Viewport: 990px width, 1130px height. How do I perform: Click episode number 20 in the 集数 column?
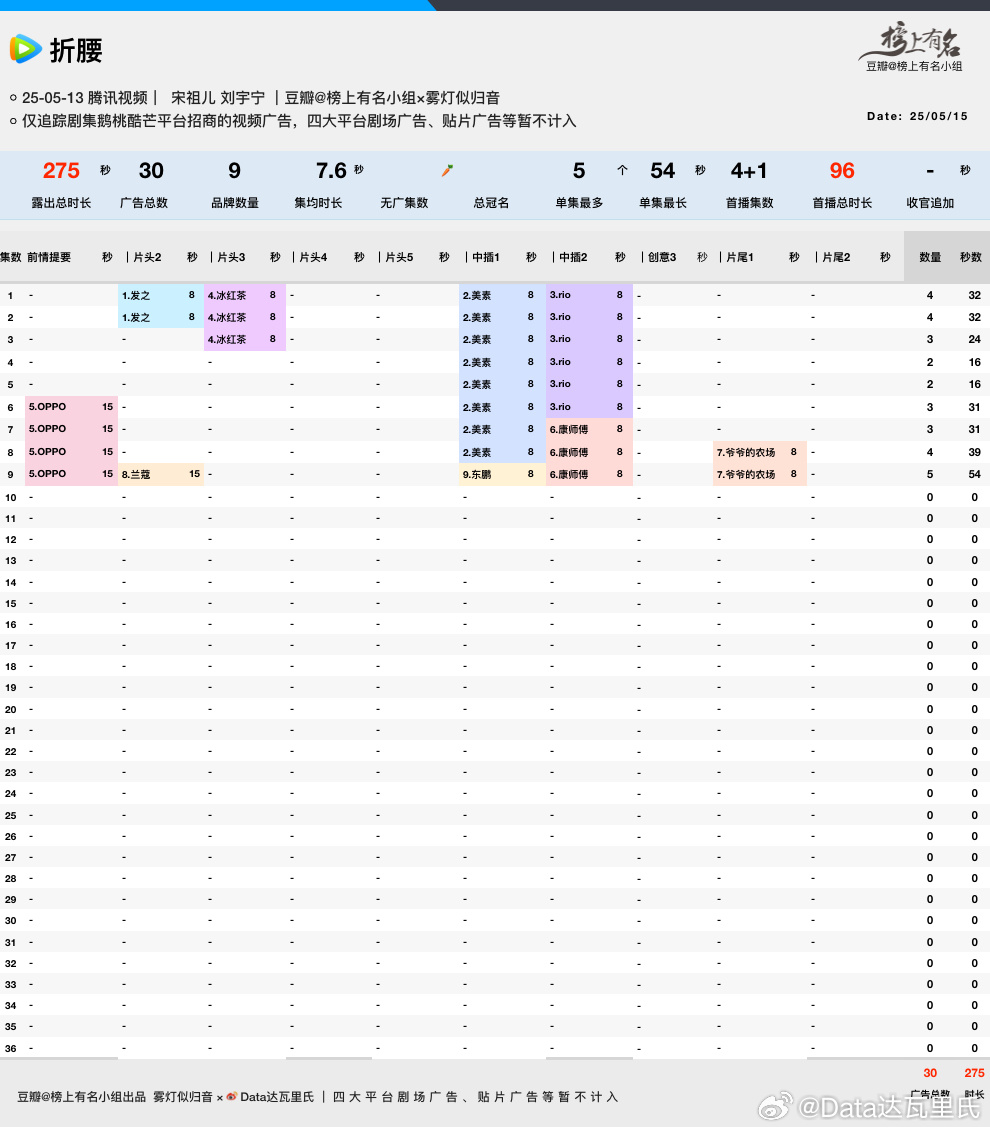[11, 710]
